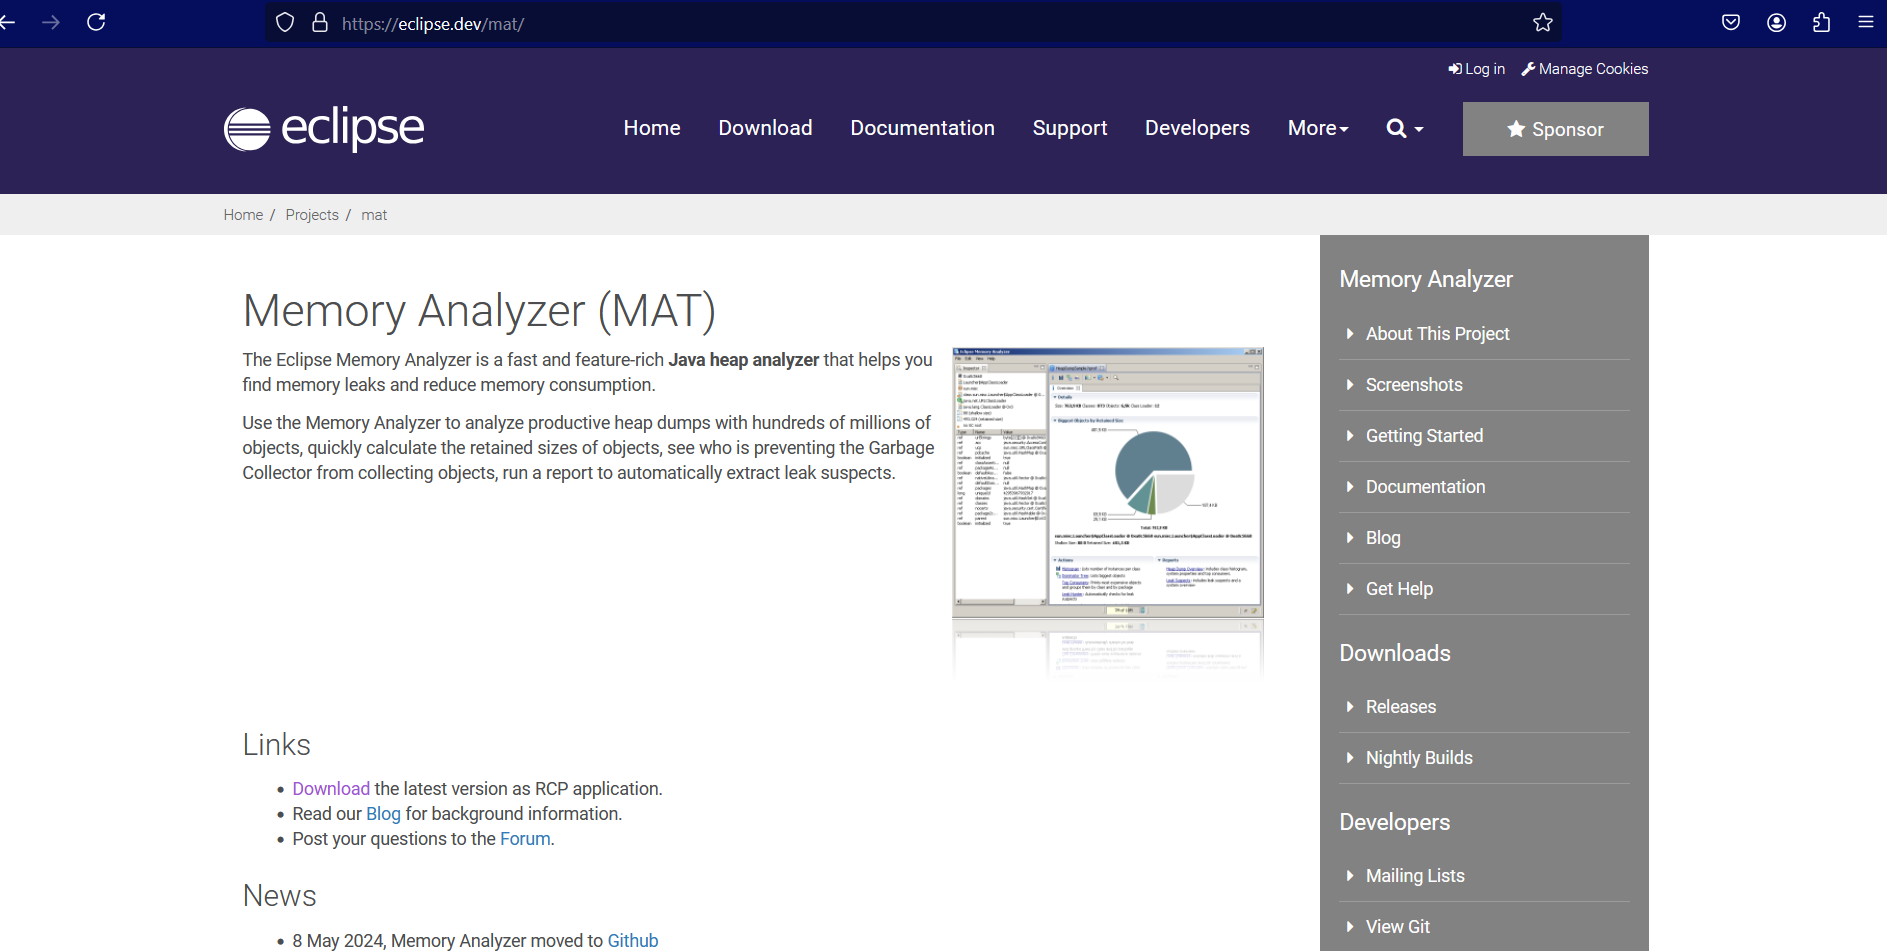1887x951 pixels.
Task: Open the Pocket save icon
Action: point(1731,22)
